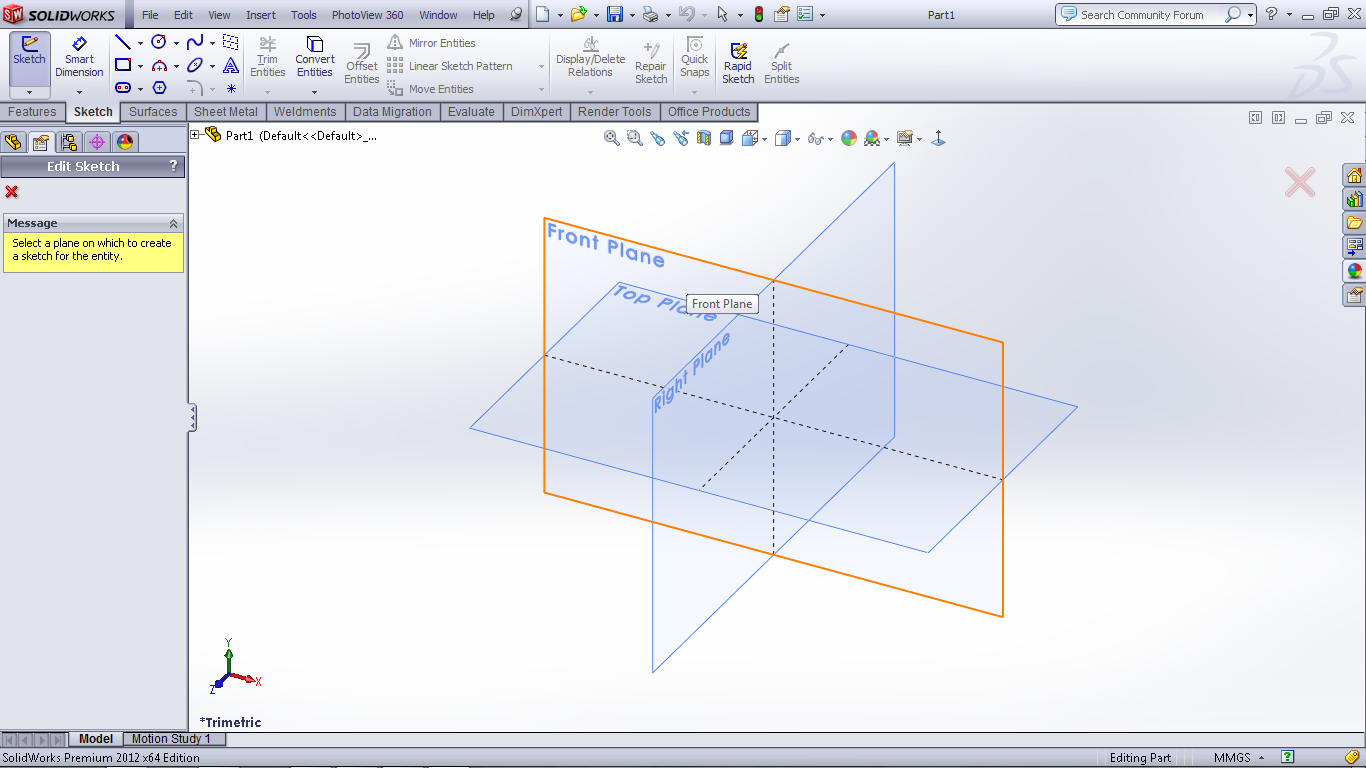Cancel Edit Sketch with red X
This screenshot has width=1366, height=768.
(x=12, y=192)
